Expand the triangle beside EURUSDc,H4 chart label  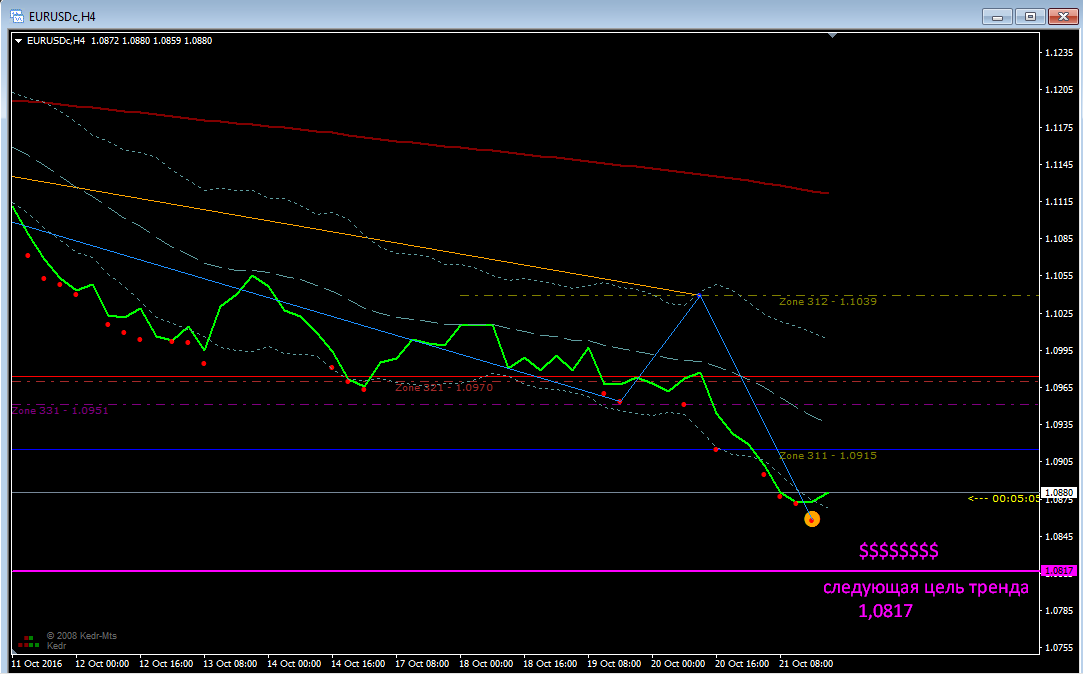click(18, 41)
